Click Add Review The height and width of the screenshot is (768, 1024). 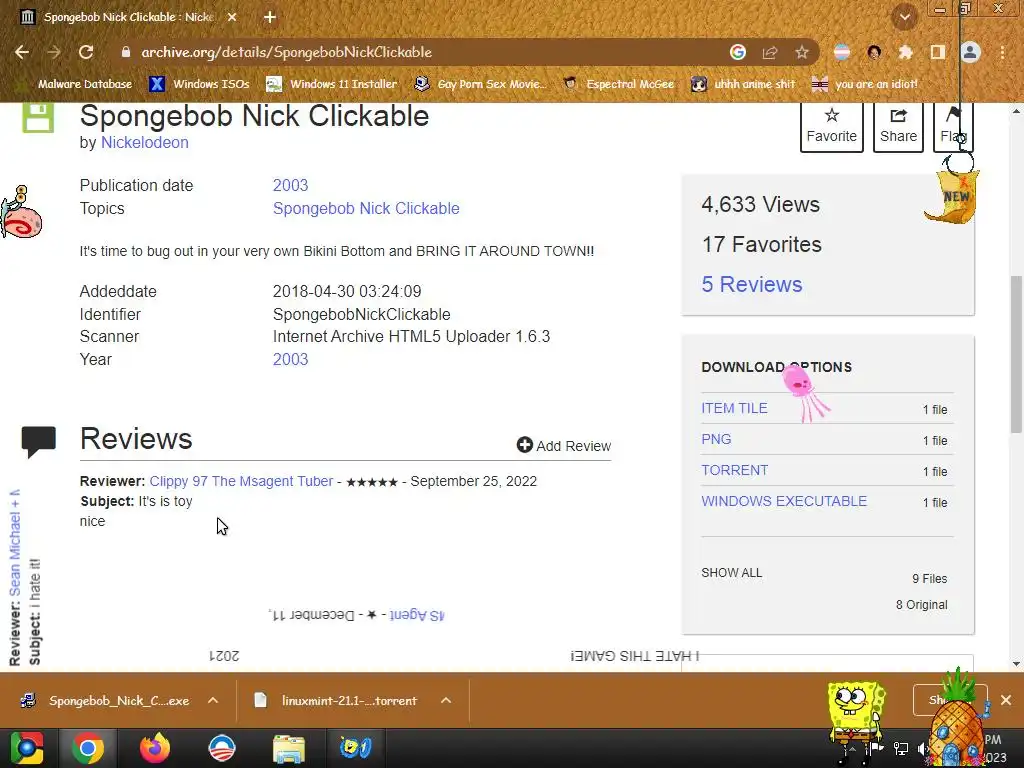tap(564, 445)
